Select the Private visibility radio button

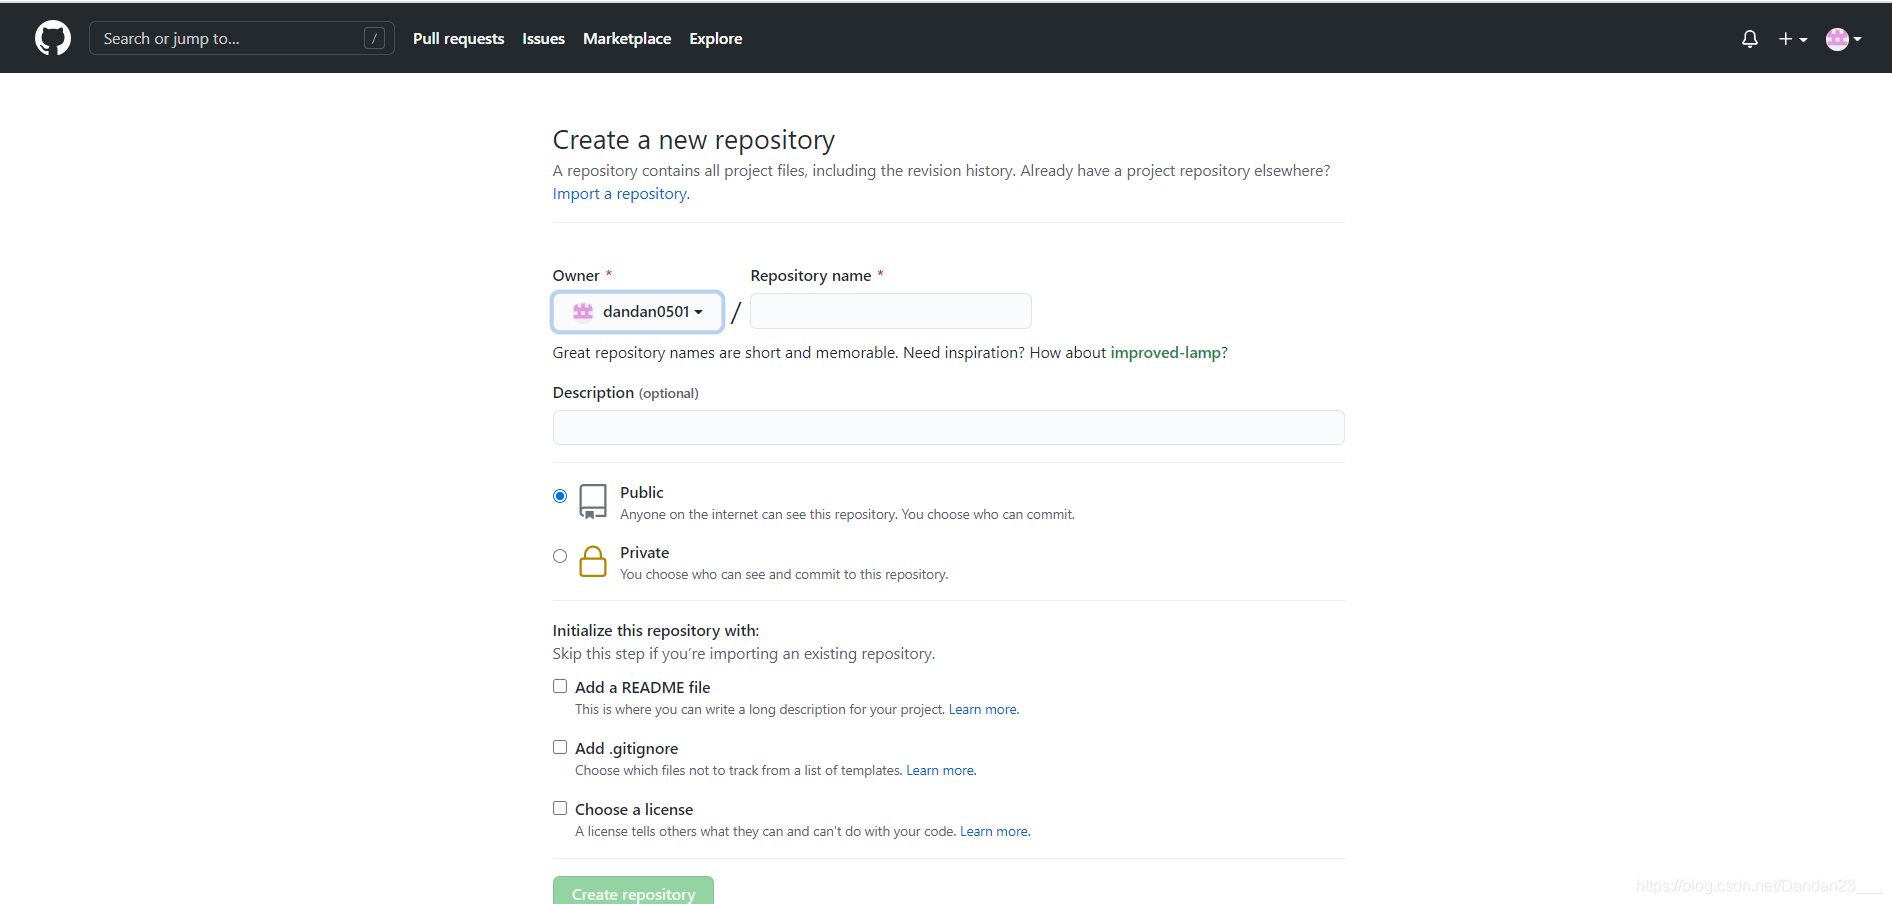click(560, 556)
